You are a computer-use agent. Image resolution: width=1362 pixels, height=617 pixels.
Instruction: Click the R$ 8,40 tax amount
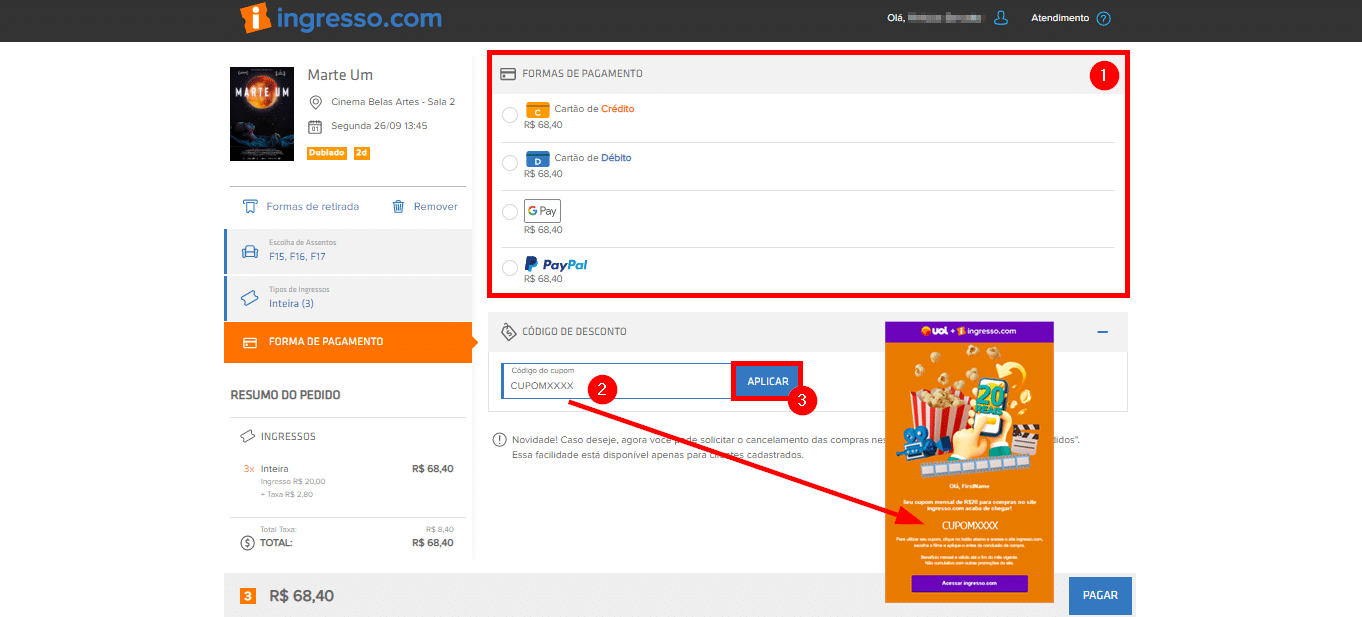[x=439, y=529]
